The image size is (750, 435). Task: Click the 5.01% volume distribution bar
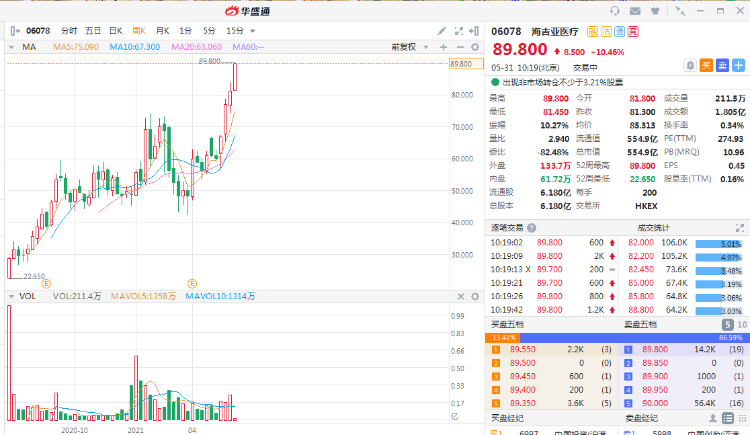coord(719,244)
